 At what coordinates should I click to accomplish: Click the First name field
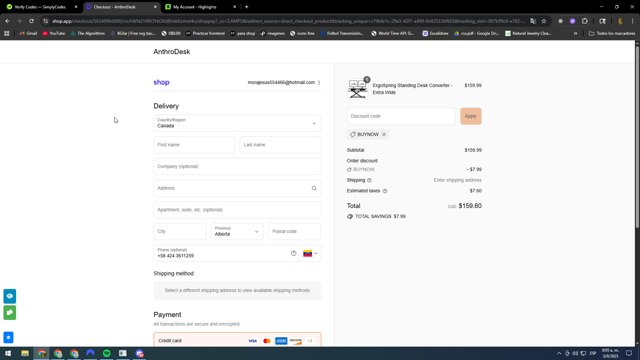[194, 145]
